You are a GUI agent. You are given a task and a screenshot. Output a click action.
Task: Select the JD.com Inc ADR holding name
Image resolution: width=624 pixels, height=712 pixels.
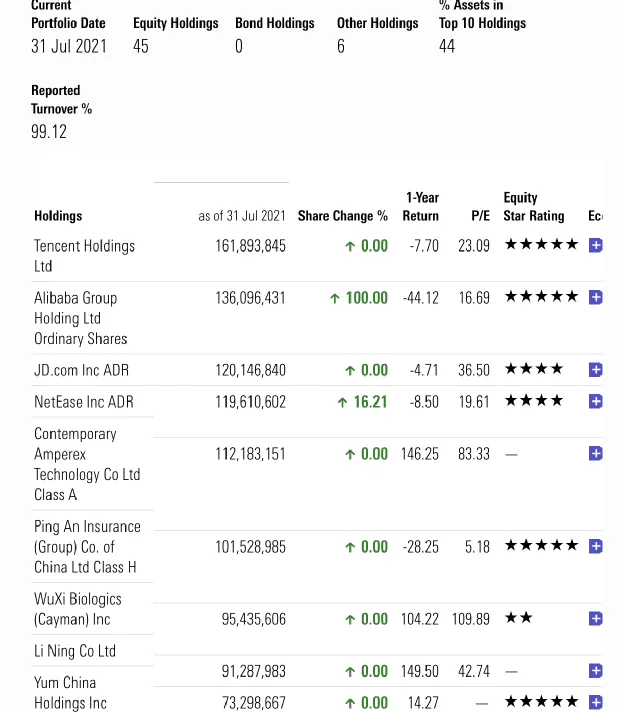[x=81, y=370]
